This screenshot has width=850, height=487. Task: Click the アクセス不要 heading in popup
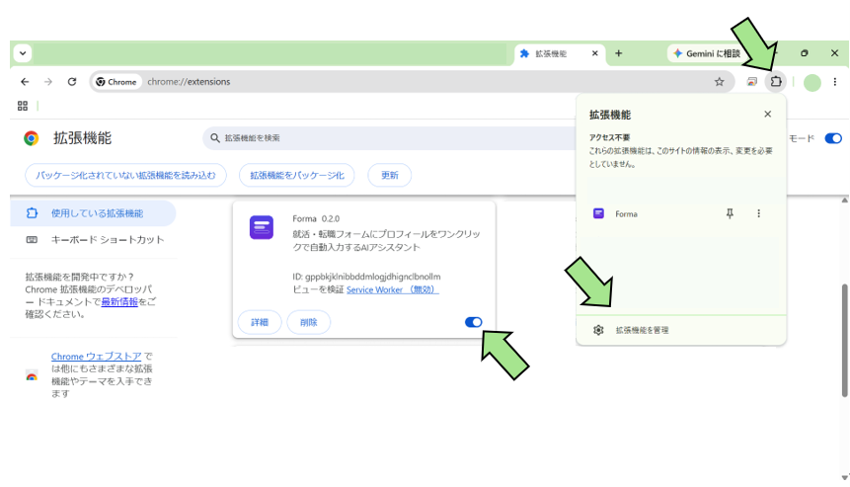609,137
